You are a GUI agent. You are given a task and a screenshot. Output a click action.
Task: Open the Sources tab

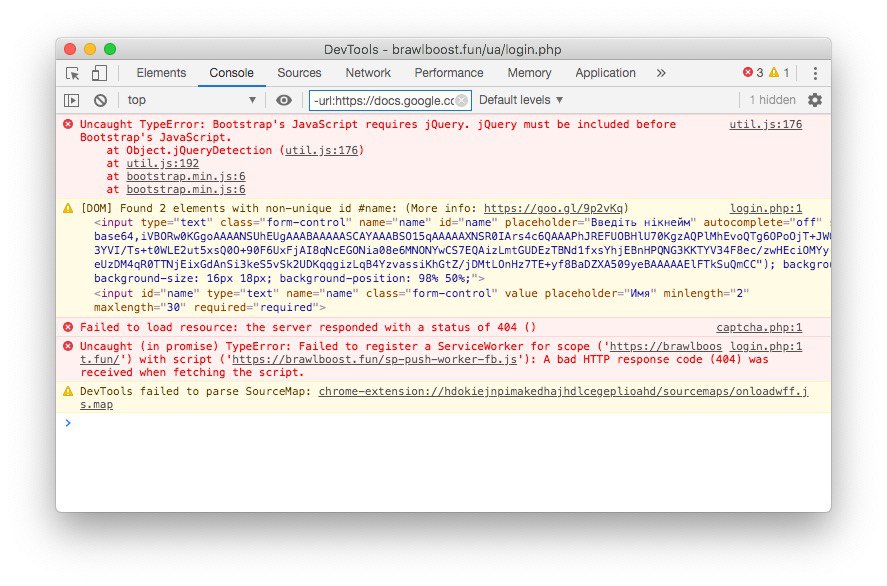pyautogui.click(x=299, y=73)
